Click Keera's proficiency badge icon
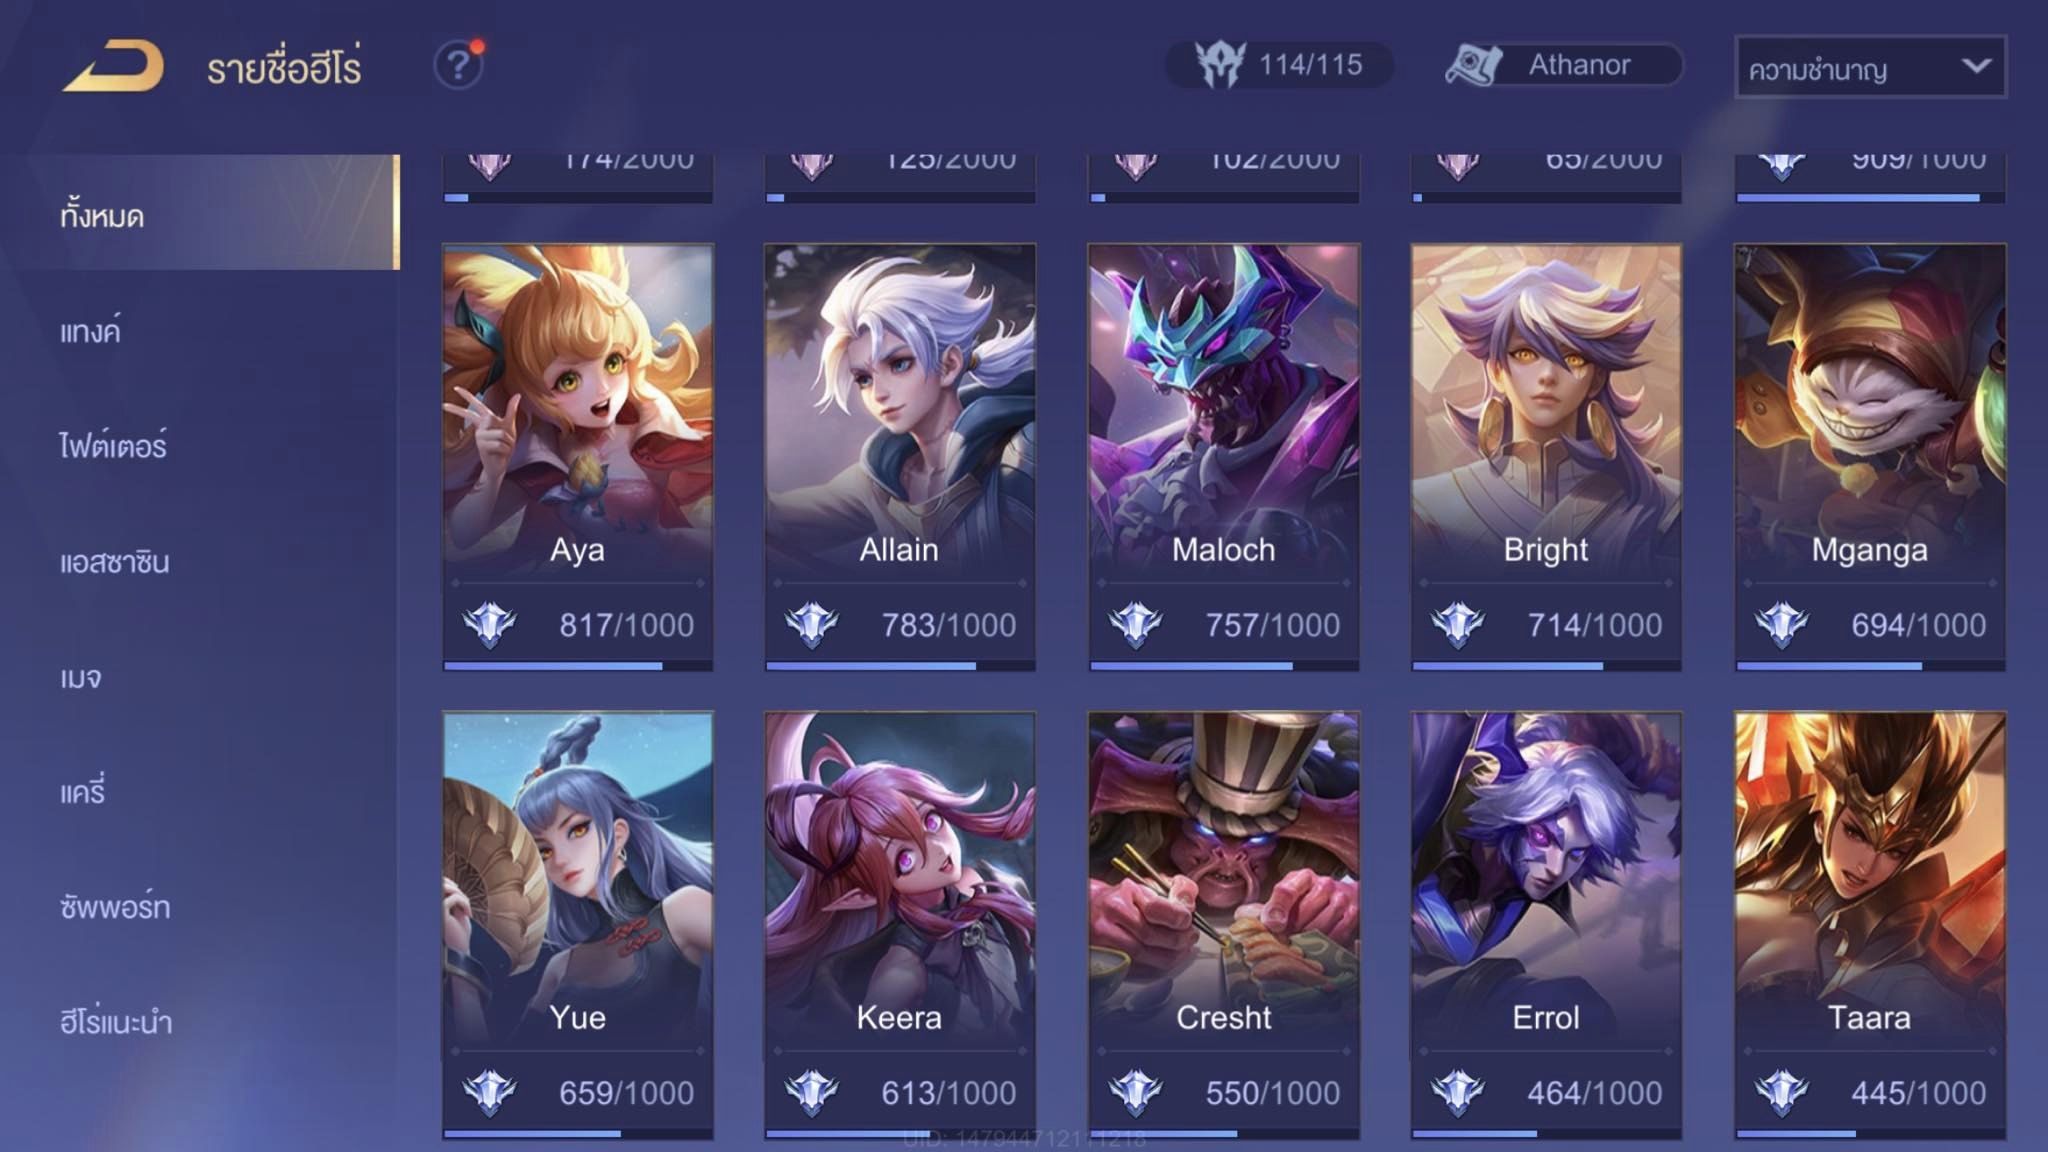The height and width of the screenshot is (1152, 2048). click(x=811, y=1092)
